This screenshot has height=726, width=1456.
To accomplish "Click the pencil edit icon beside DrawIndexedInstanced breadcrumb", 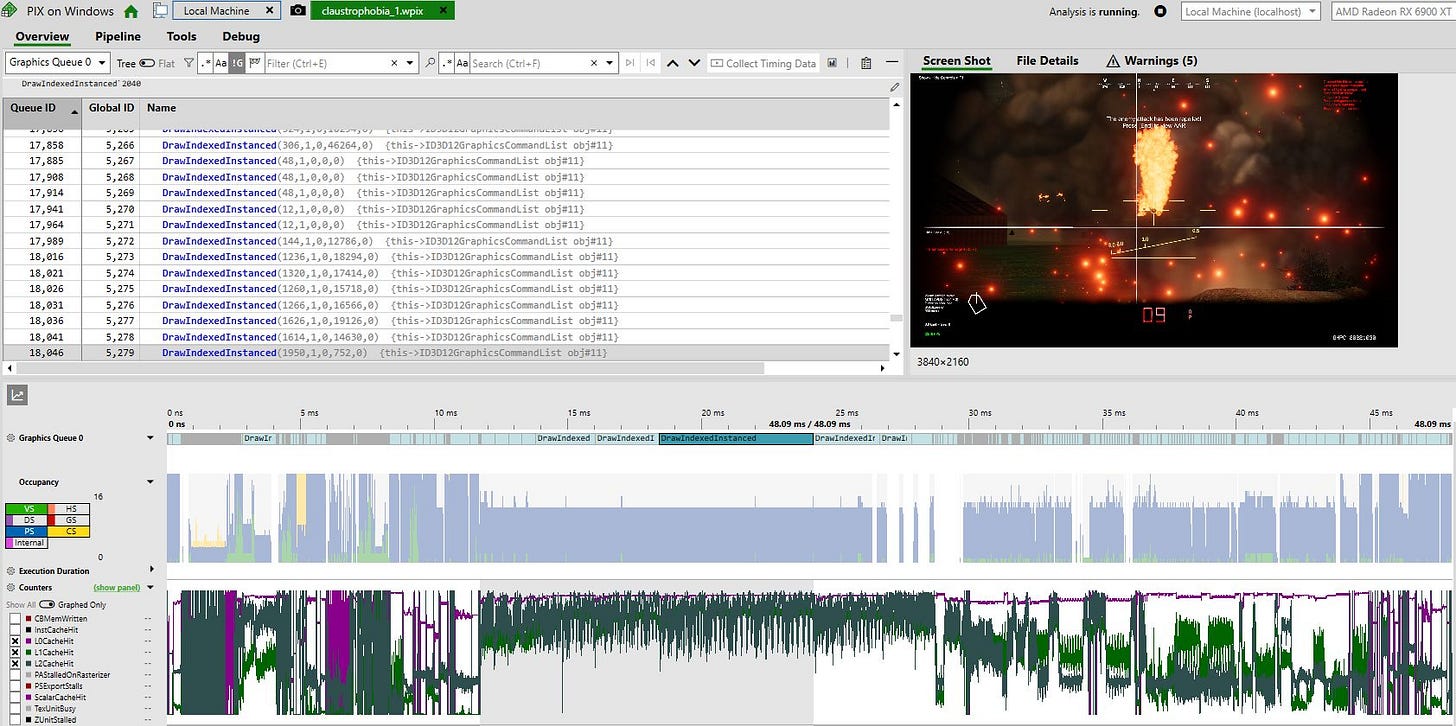I will click(893, 87).
